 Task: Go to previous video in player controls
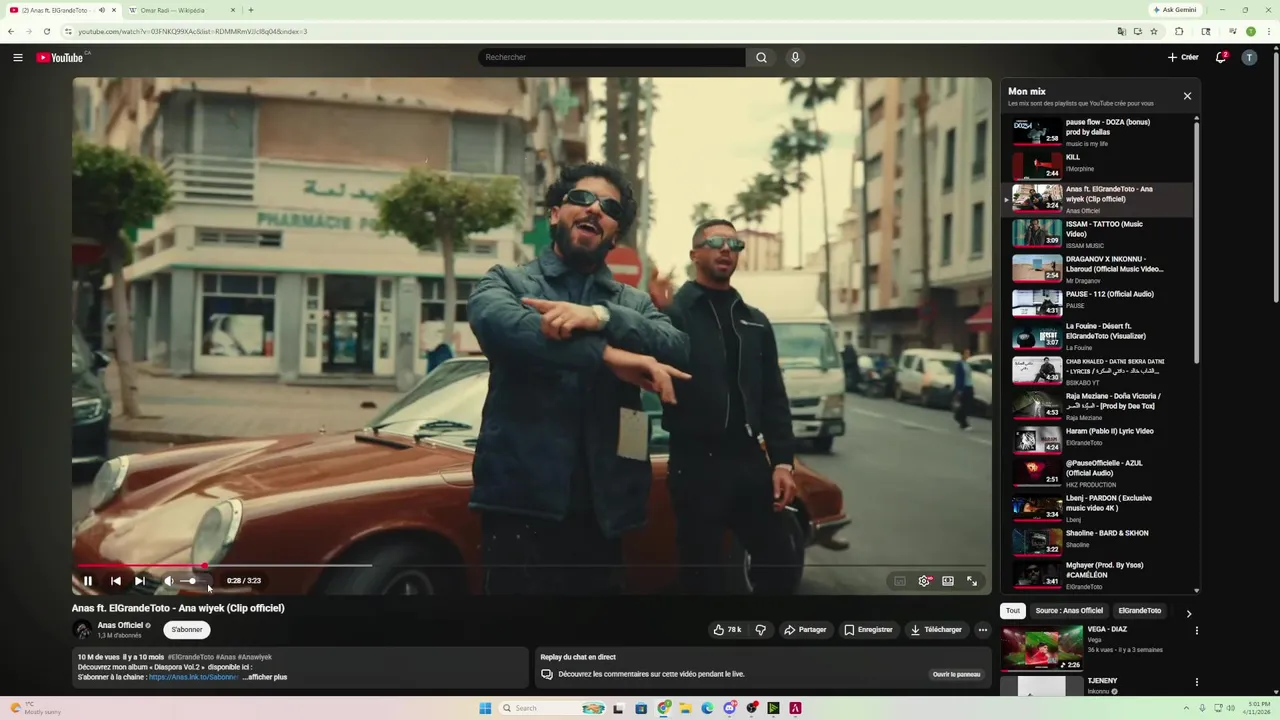click(x=115, y=581)
